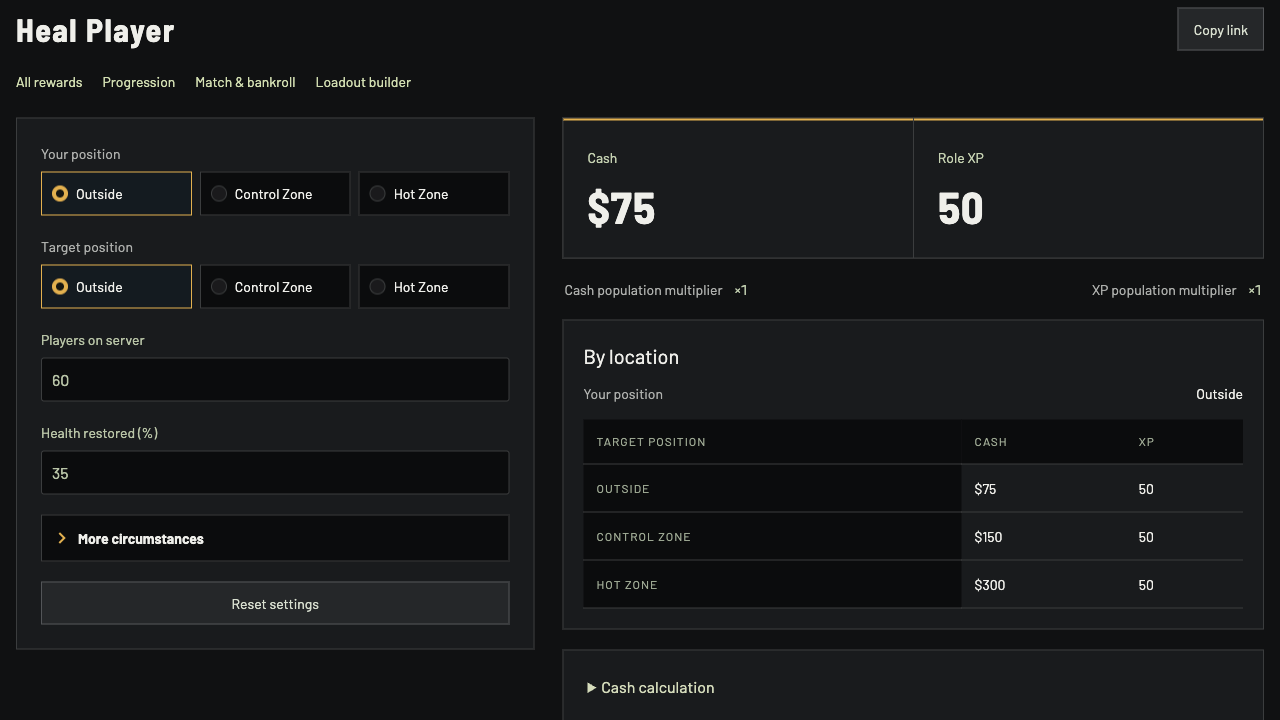Image resolution: width=1280 pixels, height=720 pixels.
Task: Select Outside for Target position
Action: (x=116, y=287)
